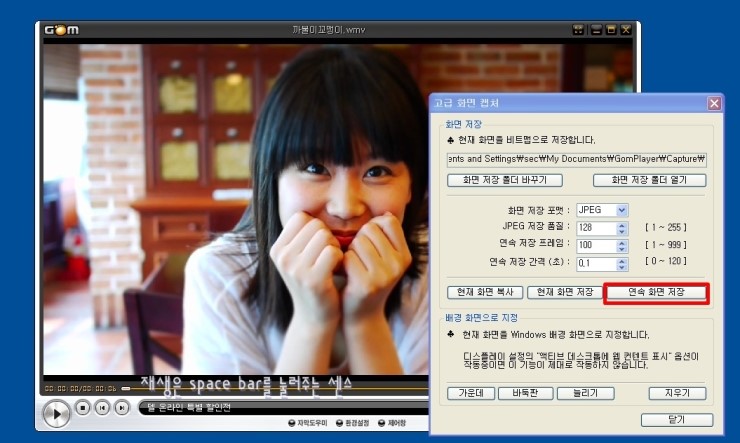
Task: Start playback with the large Play button
Action: pos(56,414)
